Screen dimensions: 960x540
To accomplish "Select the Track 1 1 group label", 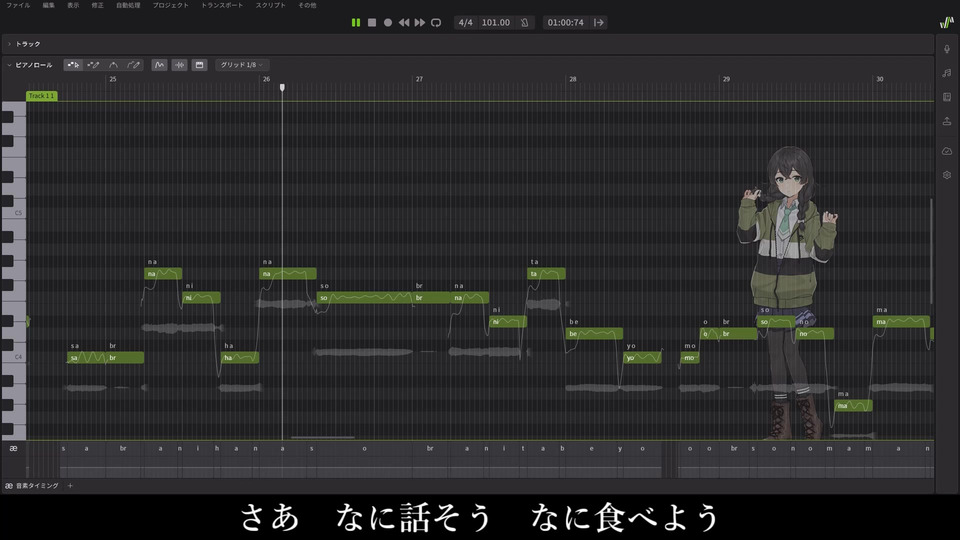I will 42,96.
